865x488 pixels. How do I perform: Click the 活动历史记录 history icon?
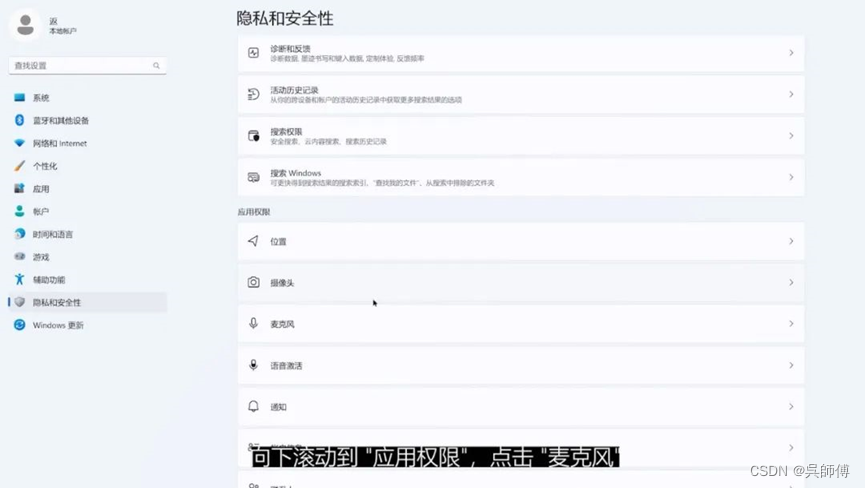click(x=253, y=94)
